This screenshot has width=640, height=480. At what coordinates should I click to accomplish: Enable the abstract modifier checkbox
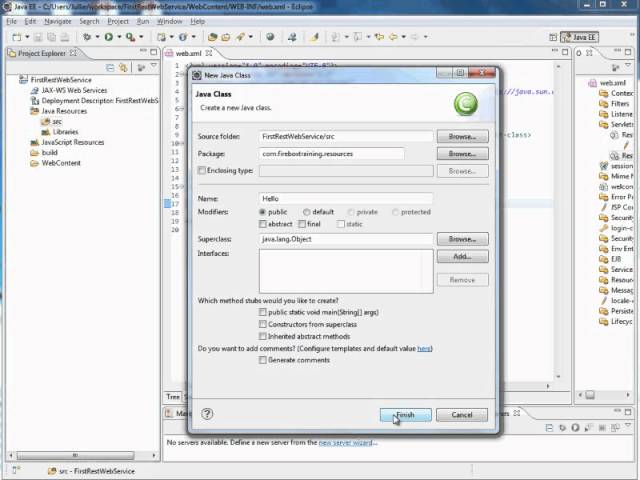[x=263, y=224]
